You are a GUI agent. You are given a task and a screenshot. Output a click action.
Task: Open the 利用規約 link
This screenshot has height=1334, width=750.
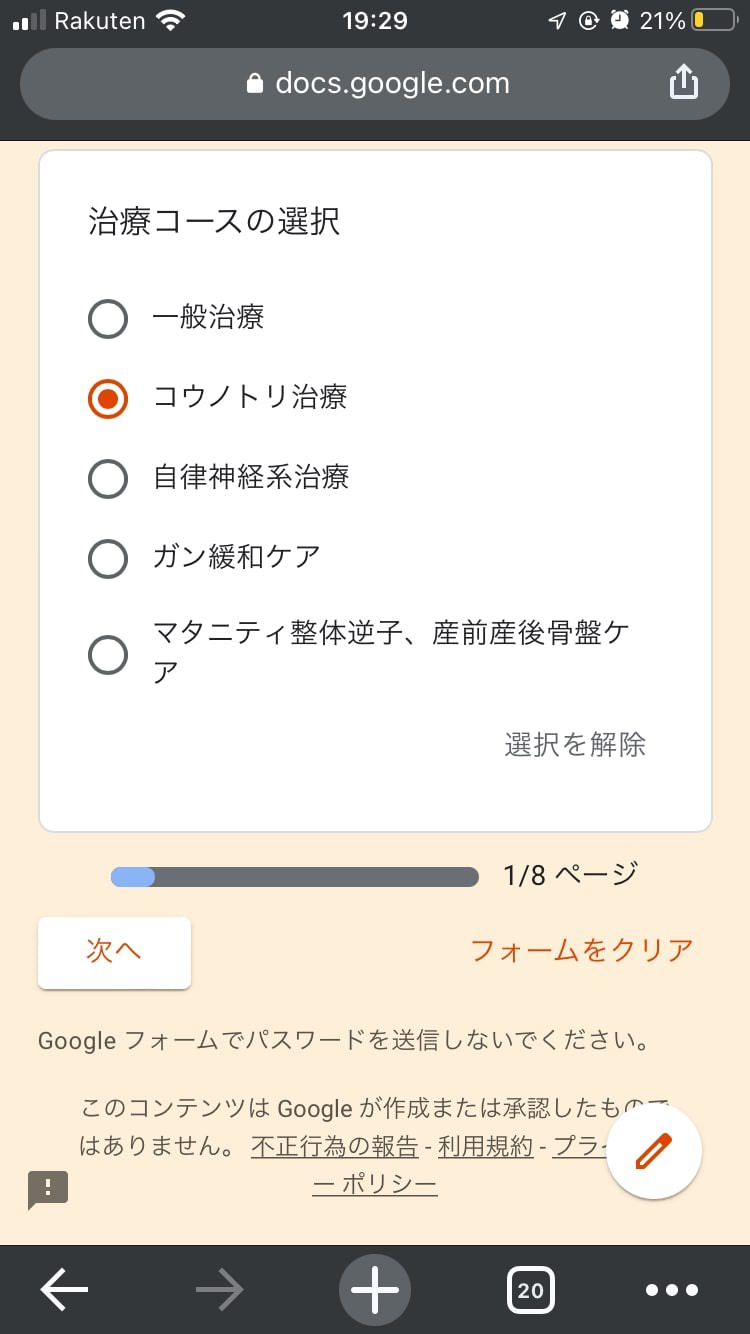point(485,1146)
